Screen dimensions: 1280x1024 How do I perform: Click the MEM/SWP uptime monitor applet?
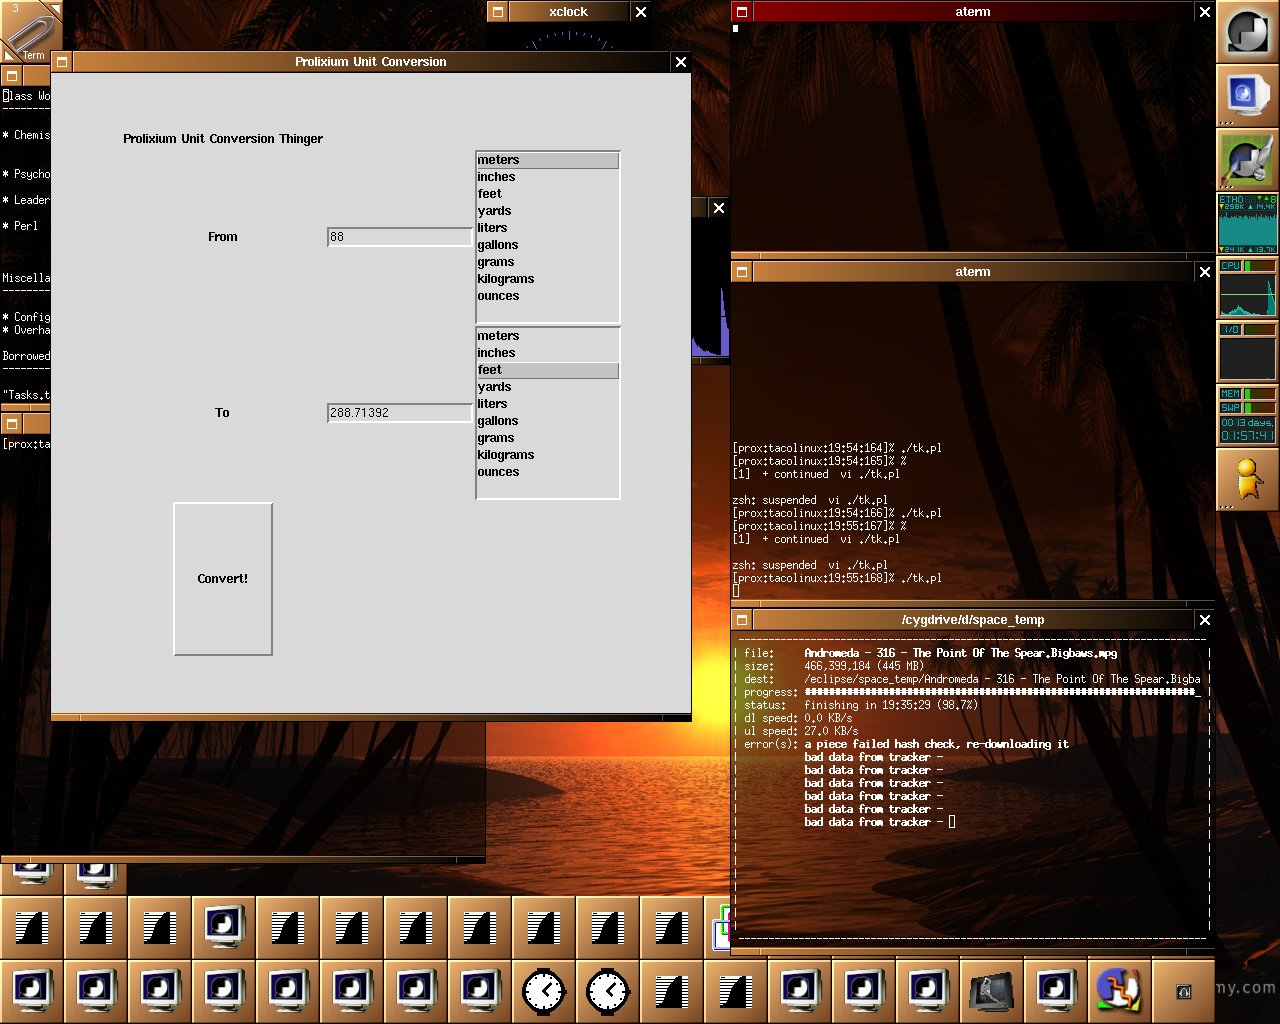1247,415
